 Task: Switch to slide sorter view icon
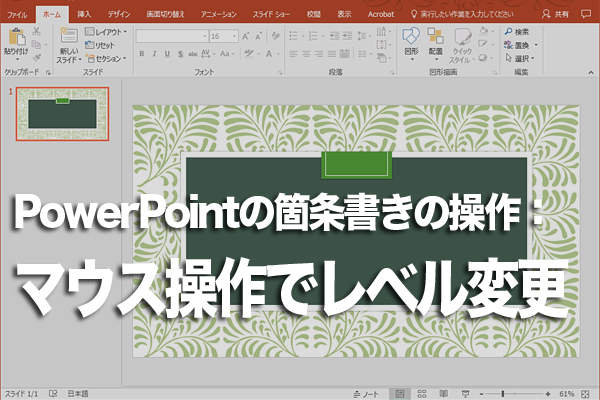pos(422,394)
